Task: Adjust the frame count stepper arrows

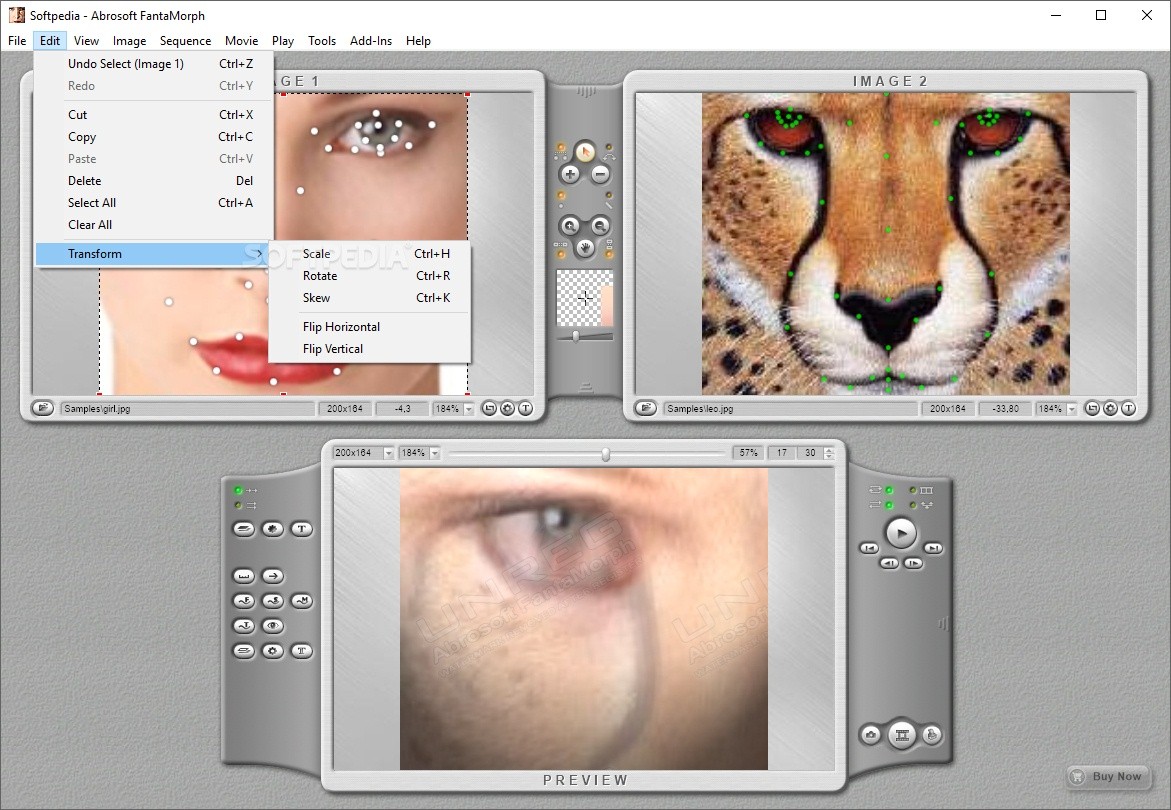Action: point(829,453)
